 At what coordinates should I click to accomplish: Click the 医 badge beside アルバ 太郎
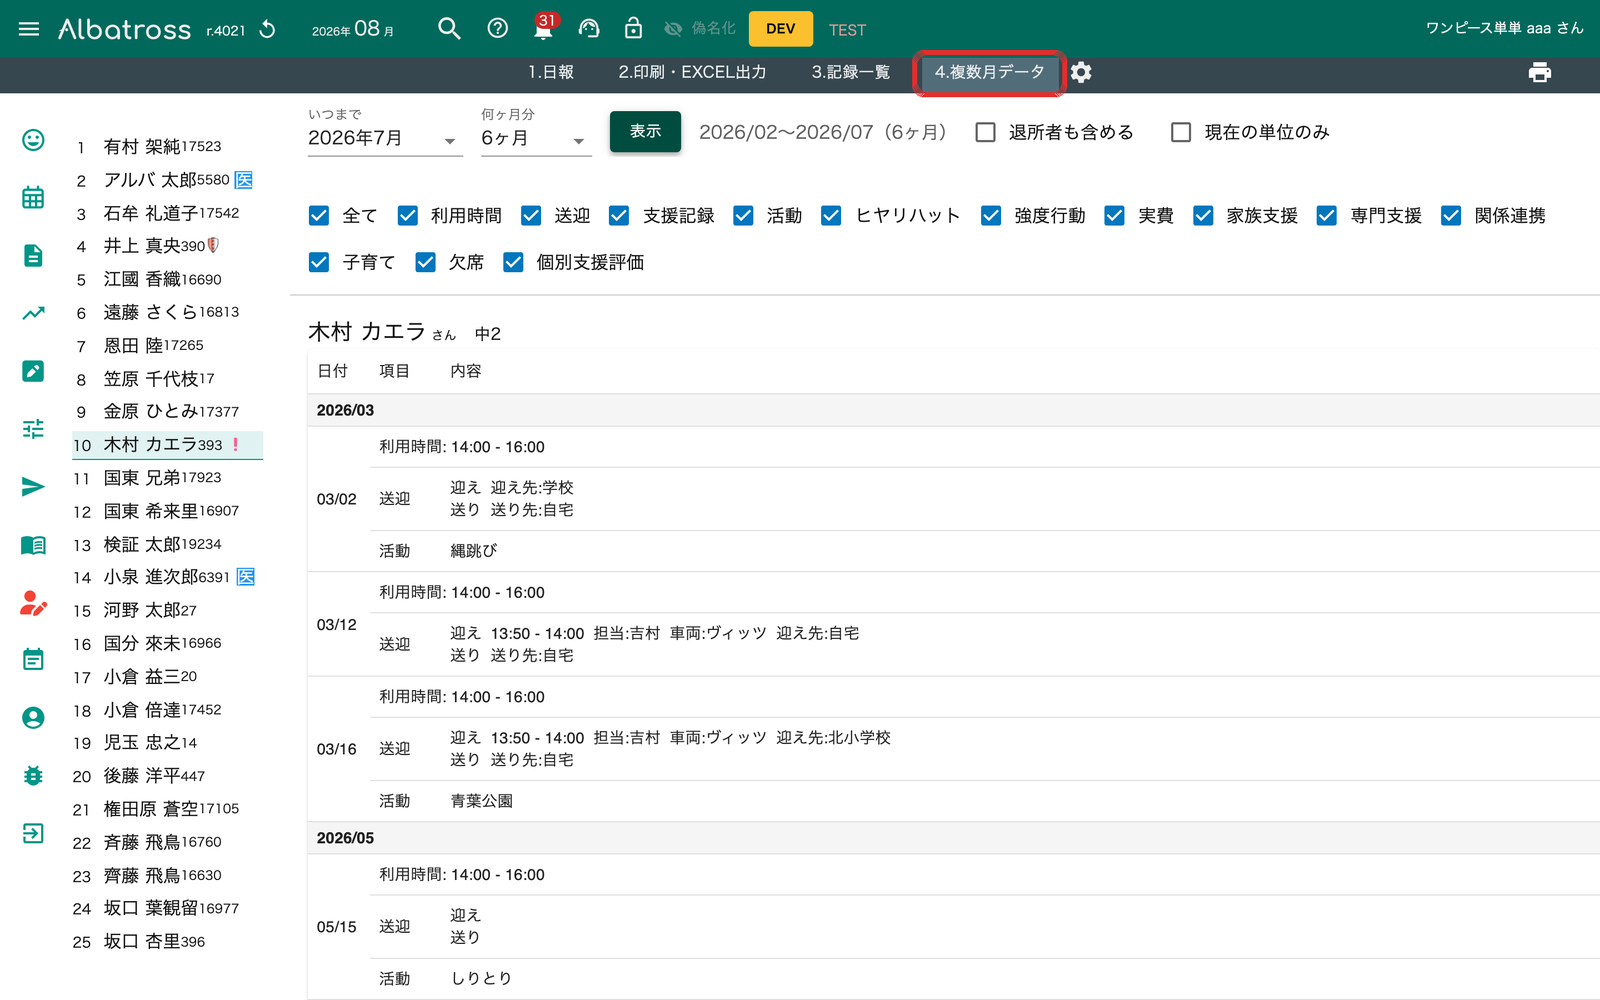tap(244, 180)
